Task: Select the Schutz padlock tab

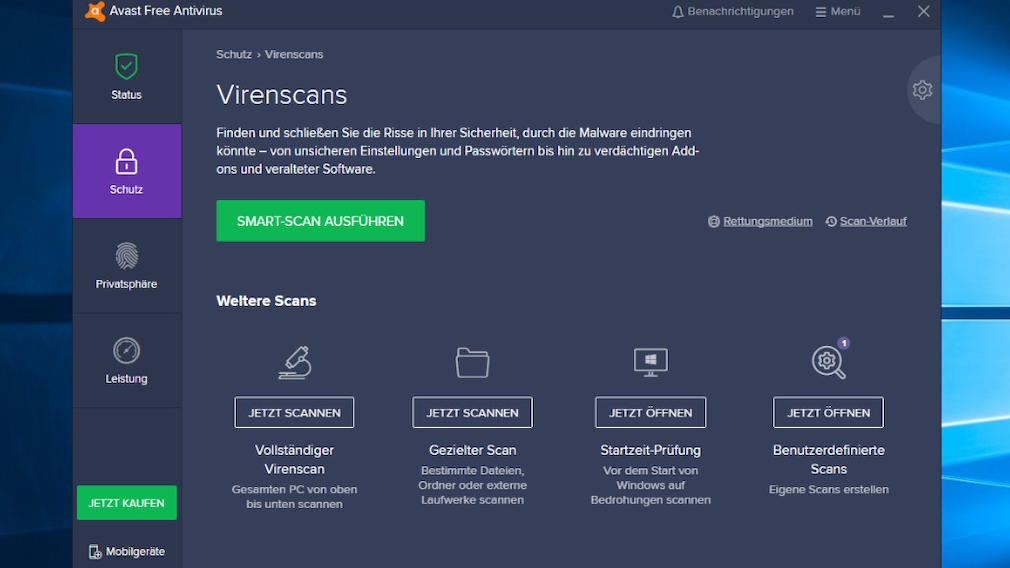Action: 126,171
